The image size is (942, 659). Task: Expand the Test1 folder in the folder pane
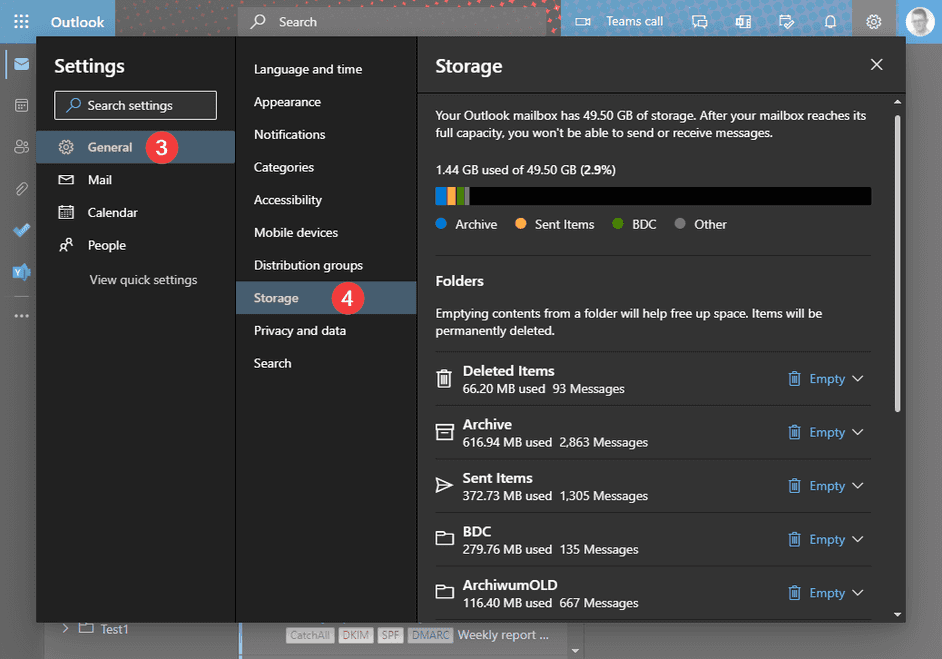(64, 629)
